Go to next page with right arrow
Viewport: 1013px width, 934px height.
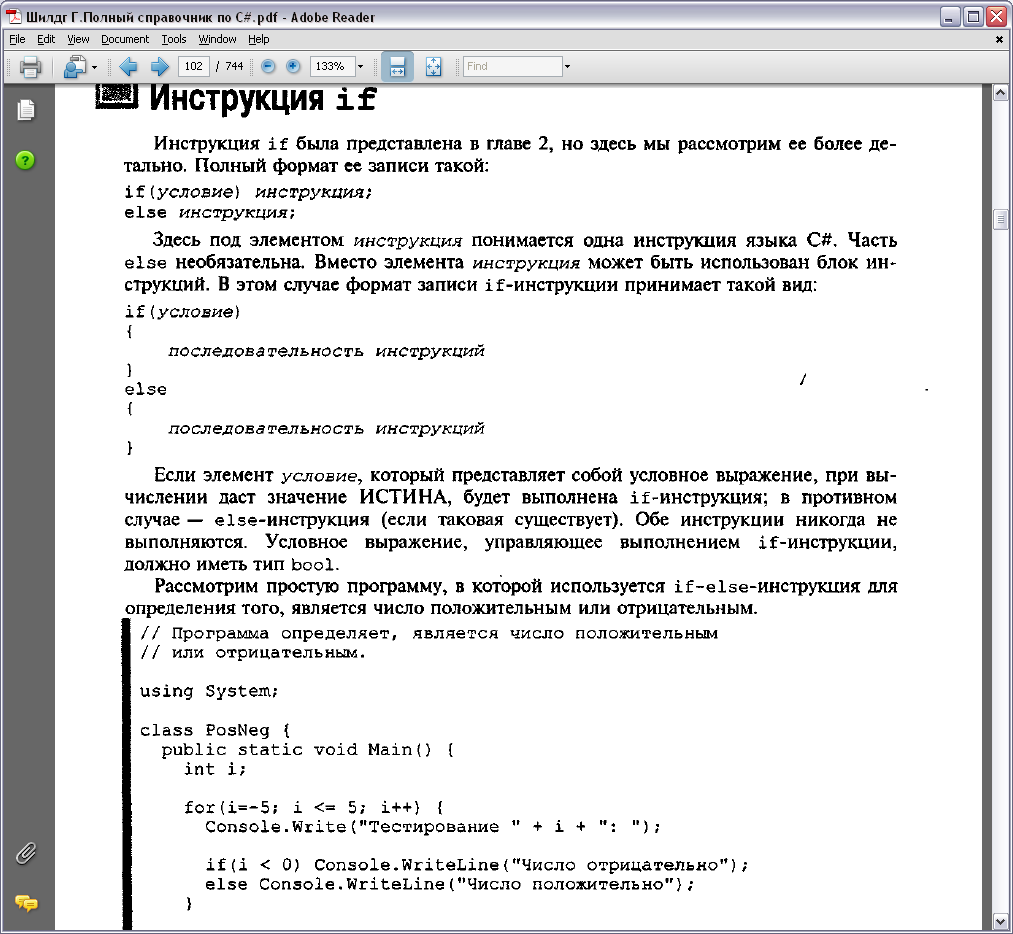(x=160, y=67)
